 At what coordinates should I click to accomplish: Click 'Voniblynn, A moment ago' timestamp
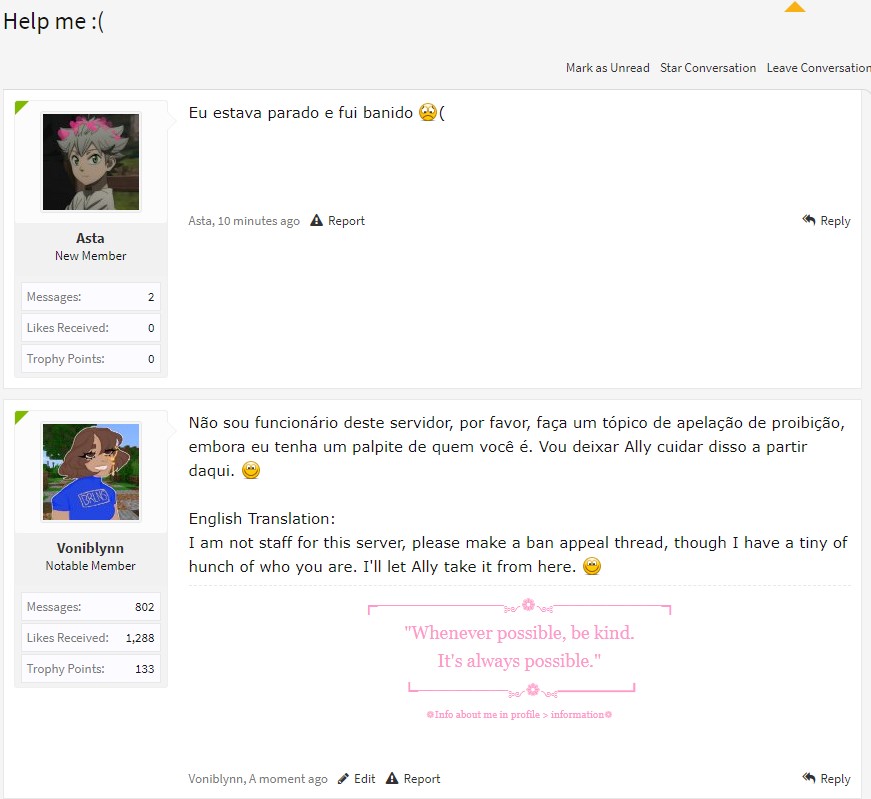(x=258, y=778)
